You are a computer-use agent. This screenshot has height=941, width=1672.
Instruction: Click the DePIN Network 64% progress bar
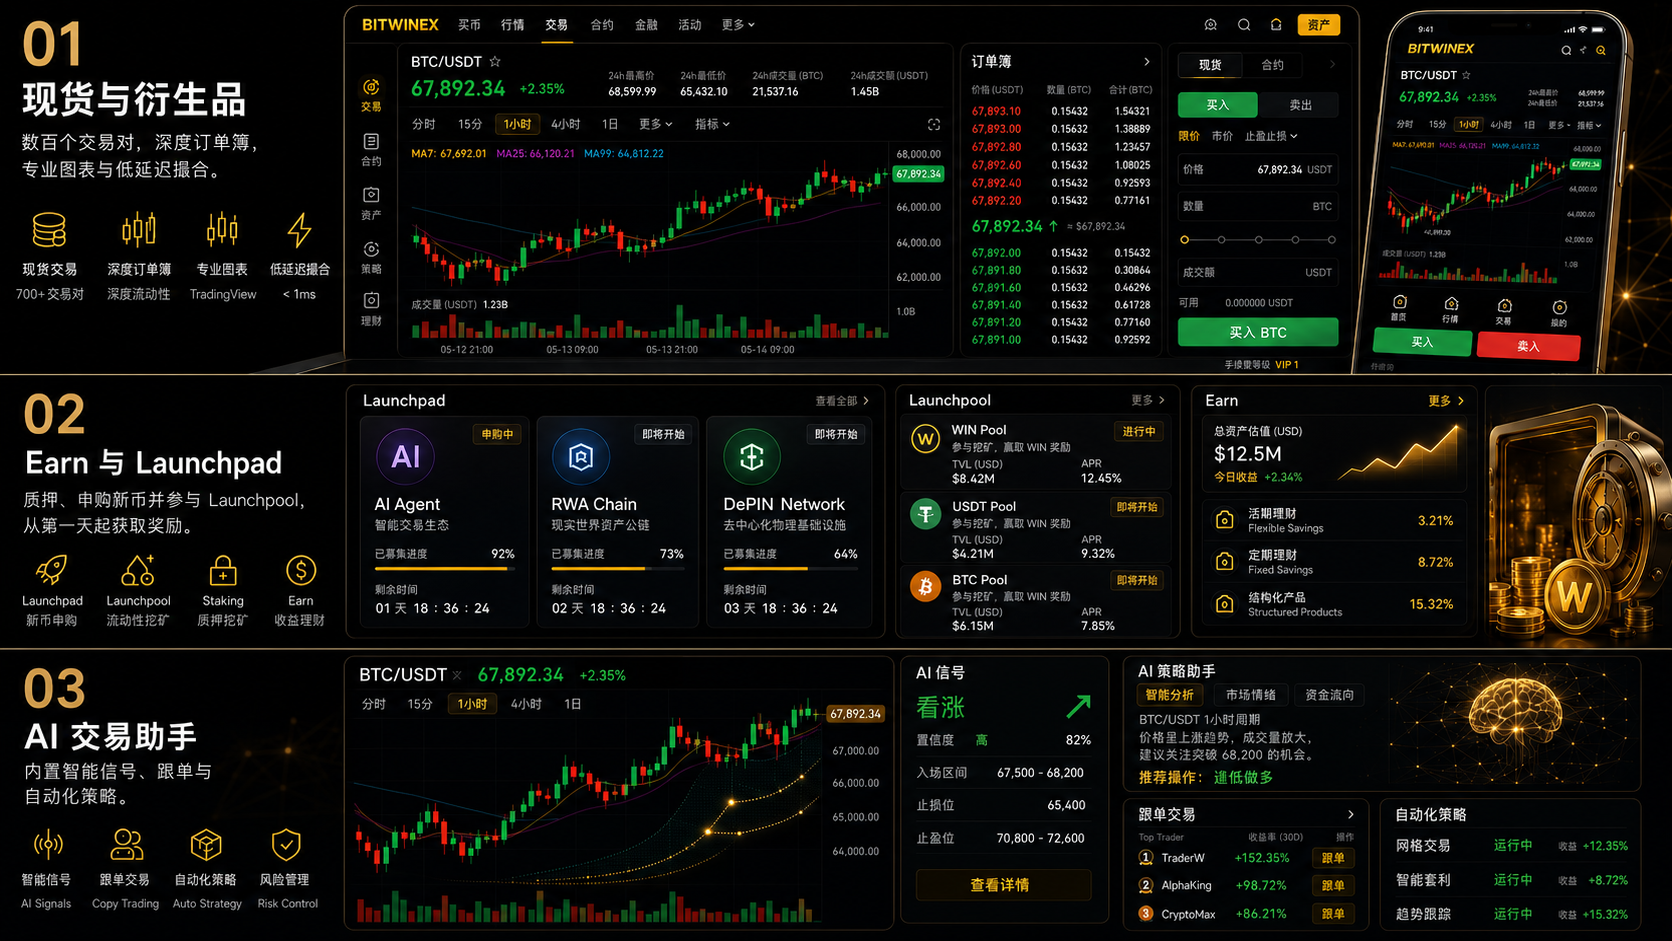pyautogui.click(x=790, y=569)
